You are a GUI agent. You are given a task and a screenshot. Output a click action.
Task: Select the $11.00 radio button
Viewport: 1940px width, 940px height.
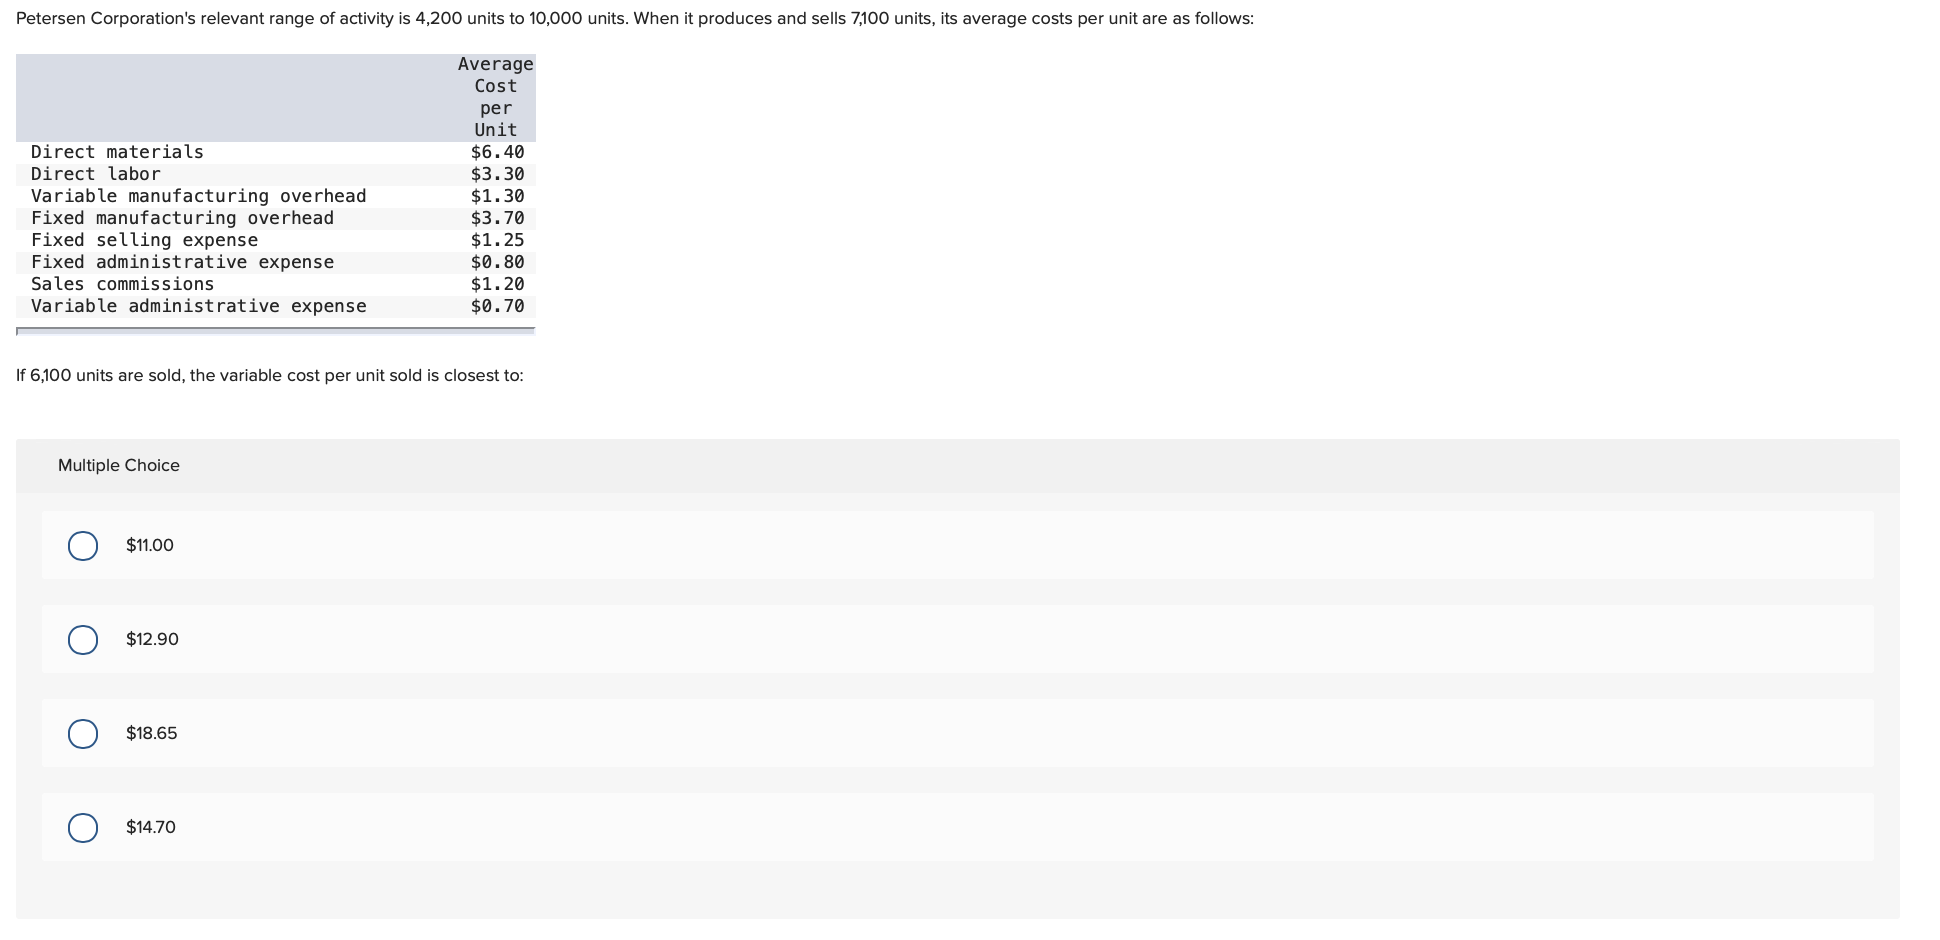click(83, 546)
